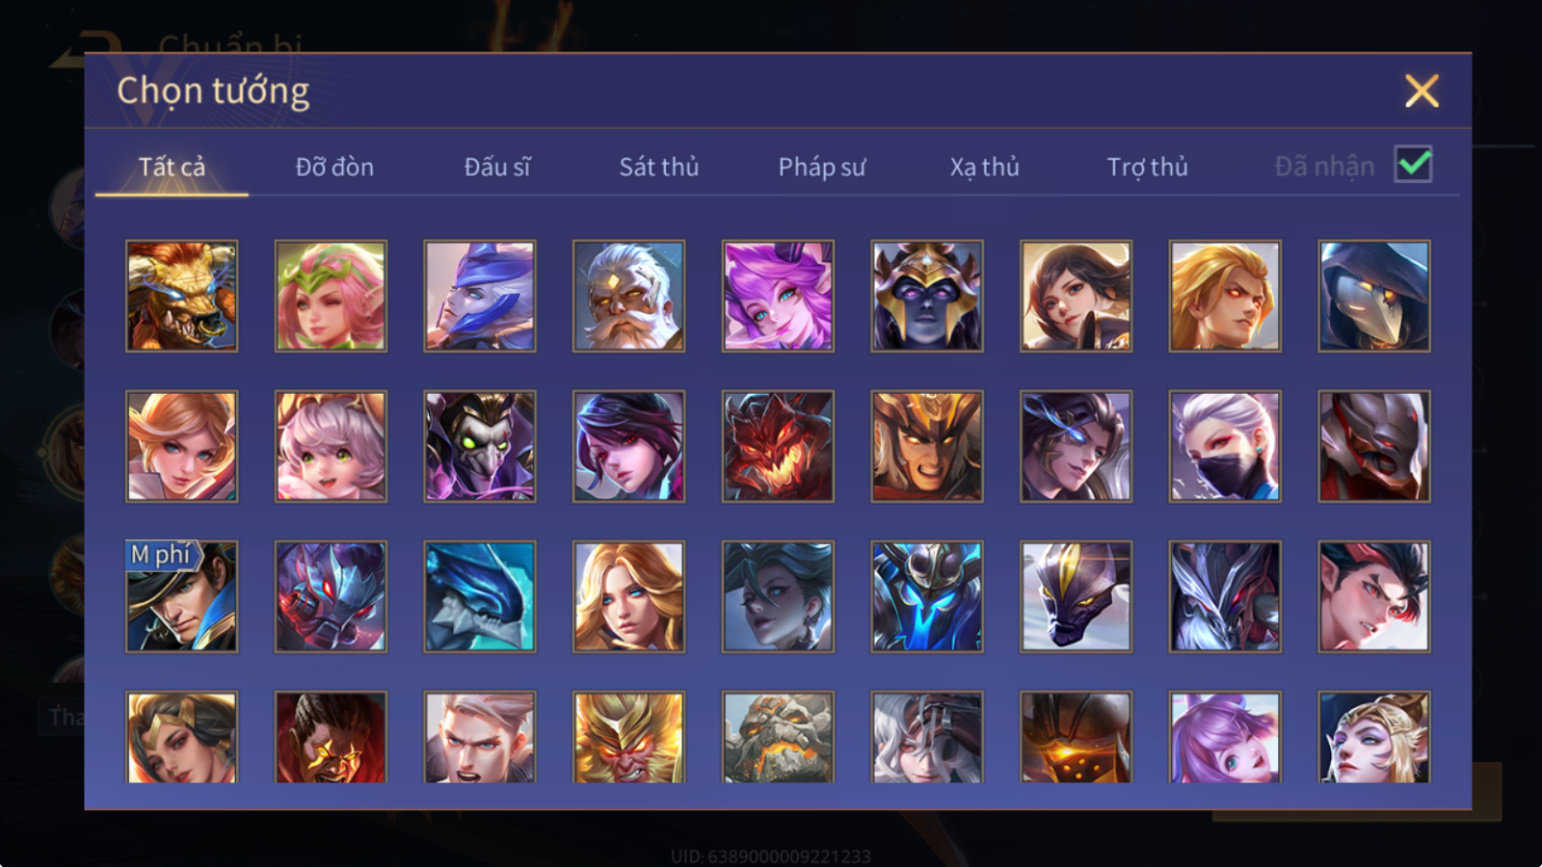This screenshot has height=867, width=1542.
Task: Select the hooded plague-mask hero
Action: coord(1374,296)
